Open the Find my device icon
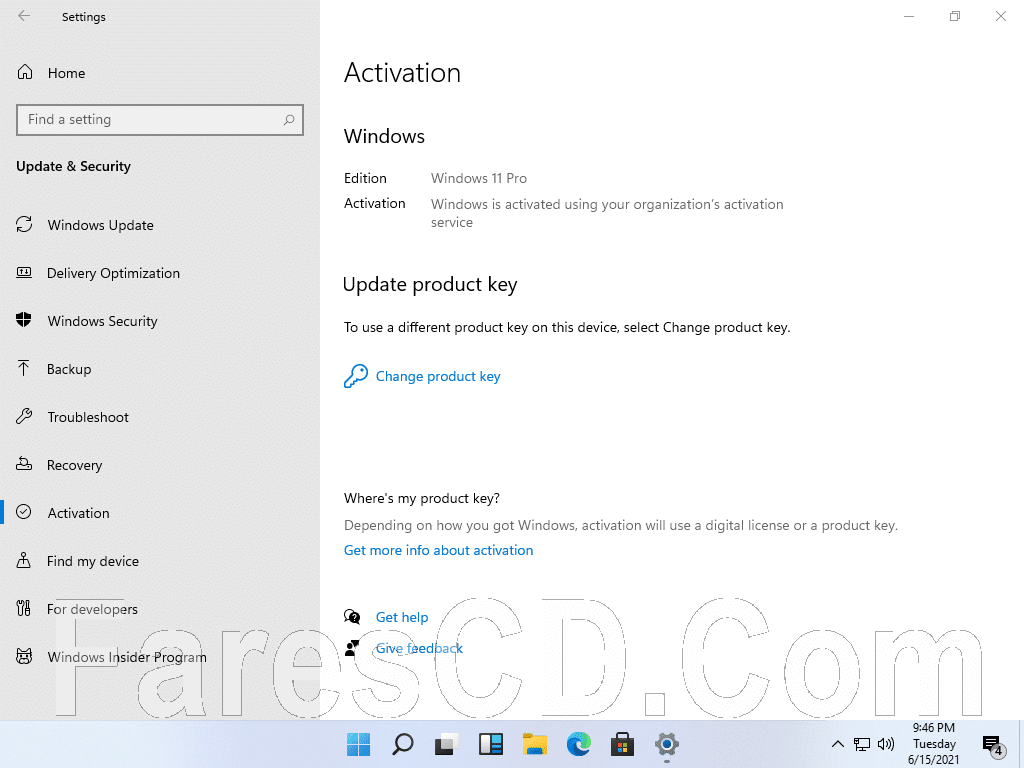This screenshot has height=768, width=1024. 24,560
